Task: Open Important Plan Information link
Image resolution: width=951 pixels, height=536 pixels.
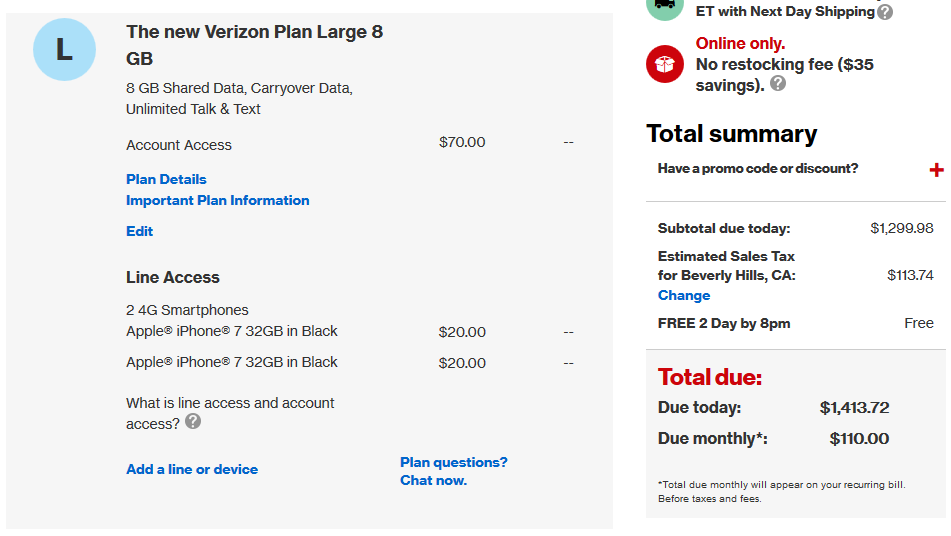Action: point(218,201)
